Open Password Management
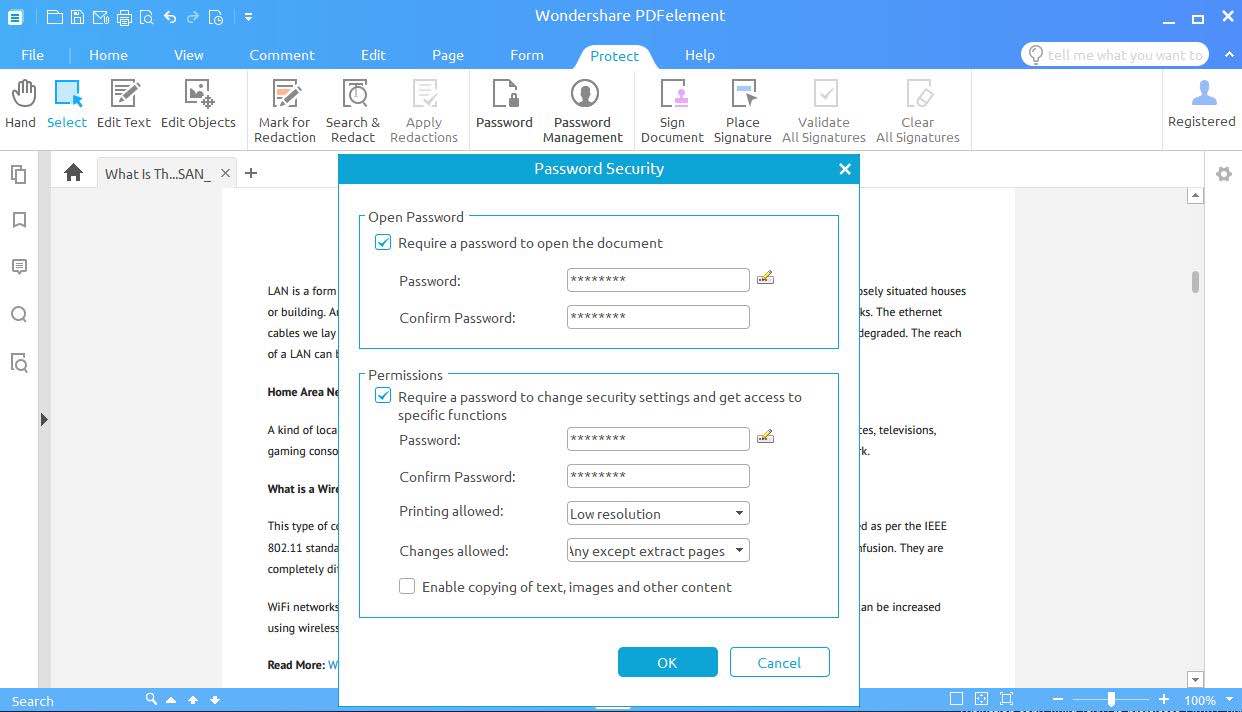 tap(583, 109)
